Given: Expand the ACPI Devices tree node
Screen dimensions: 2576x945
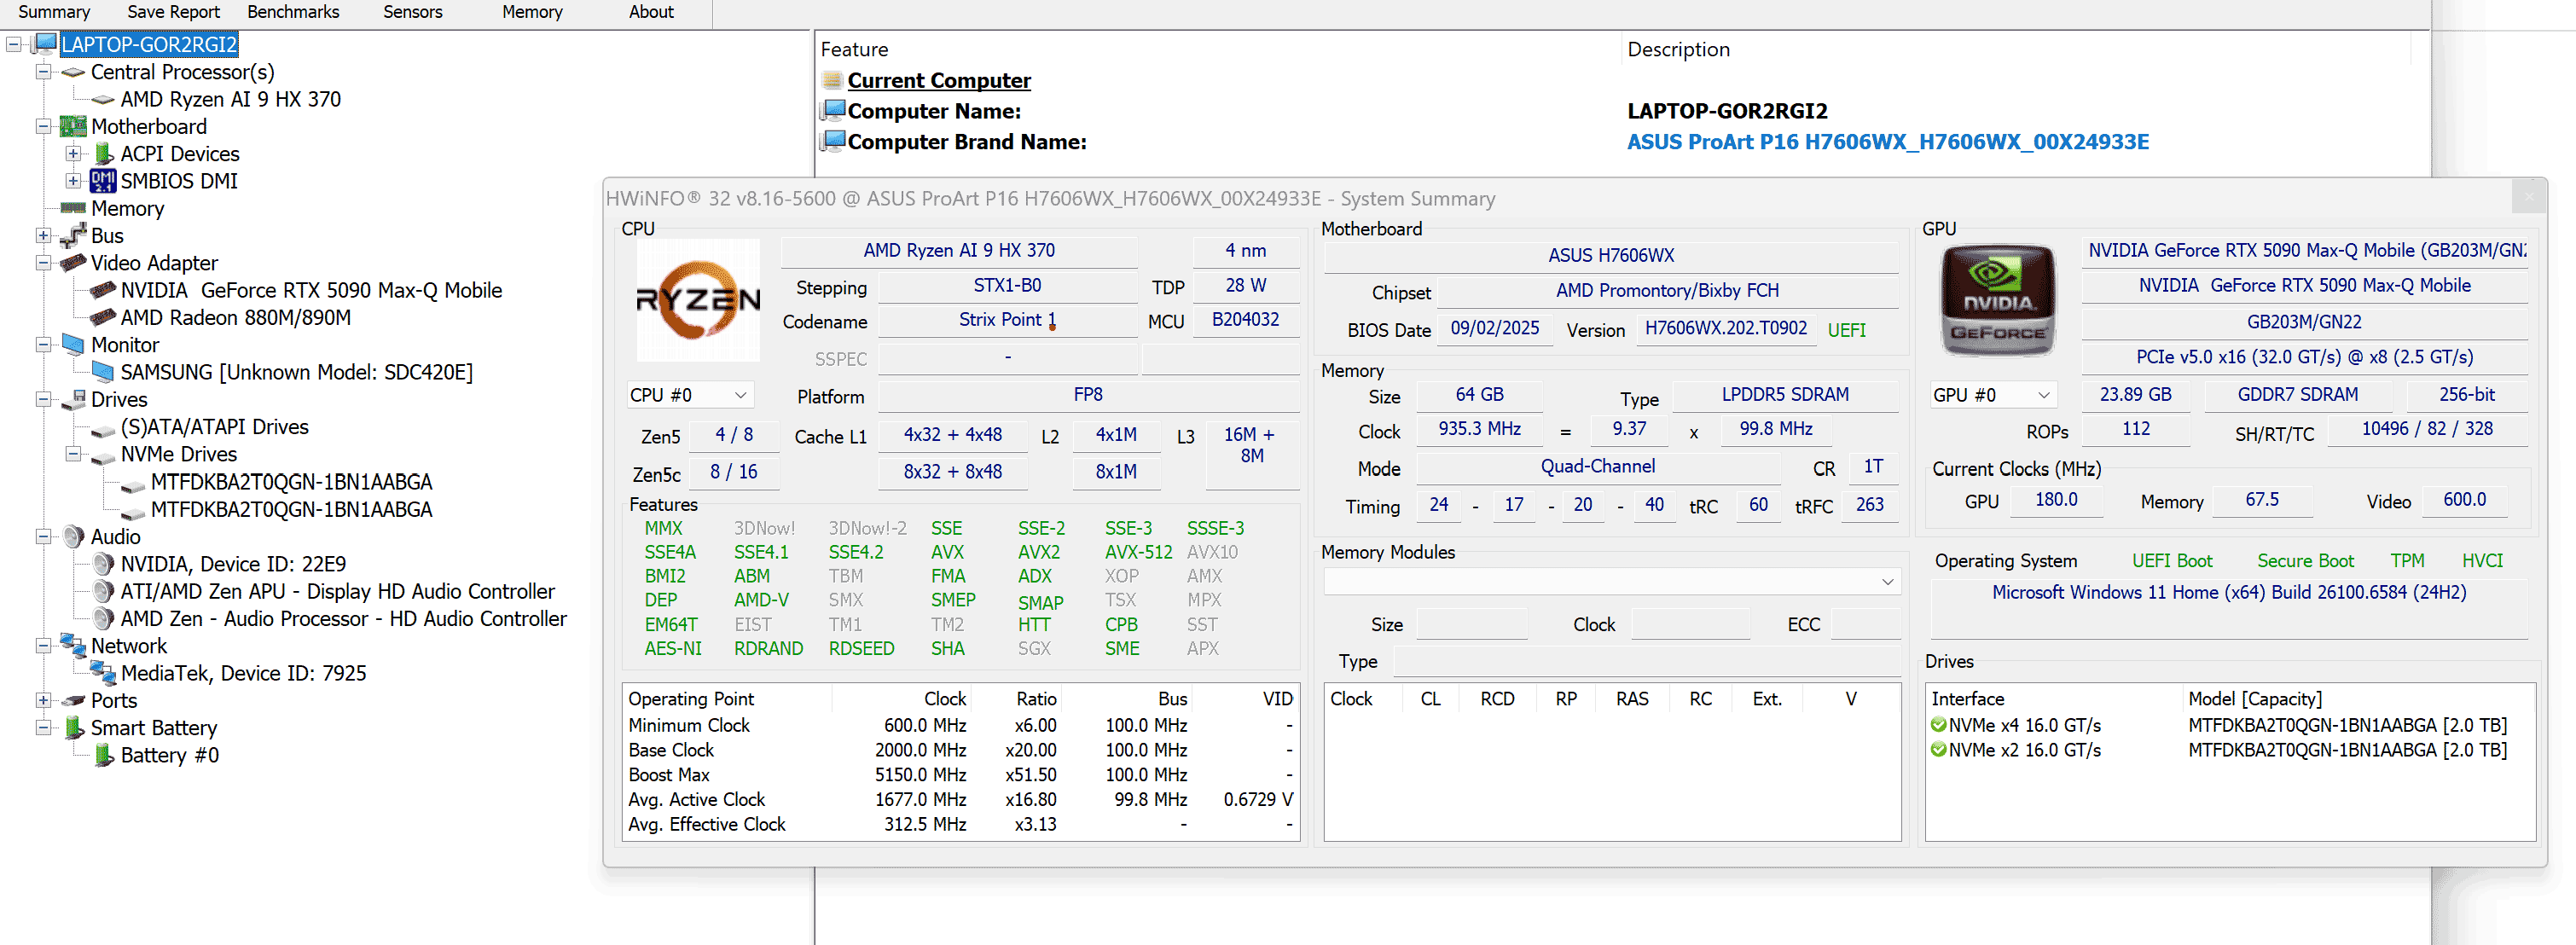Looking at the screenshot, I should coord(73,154).
